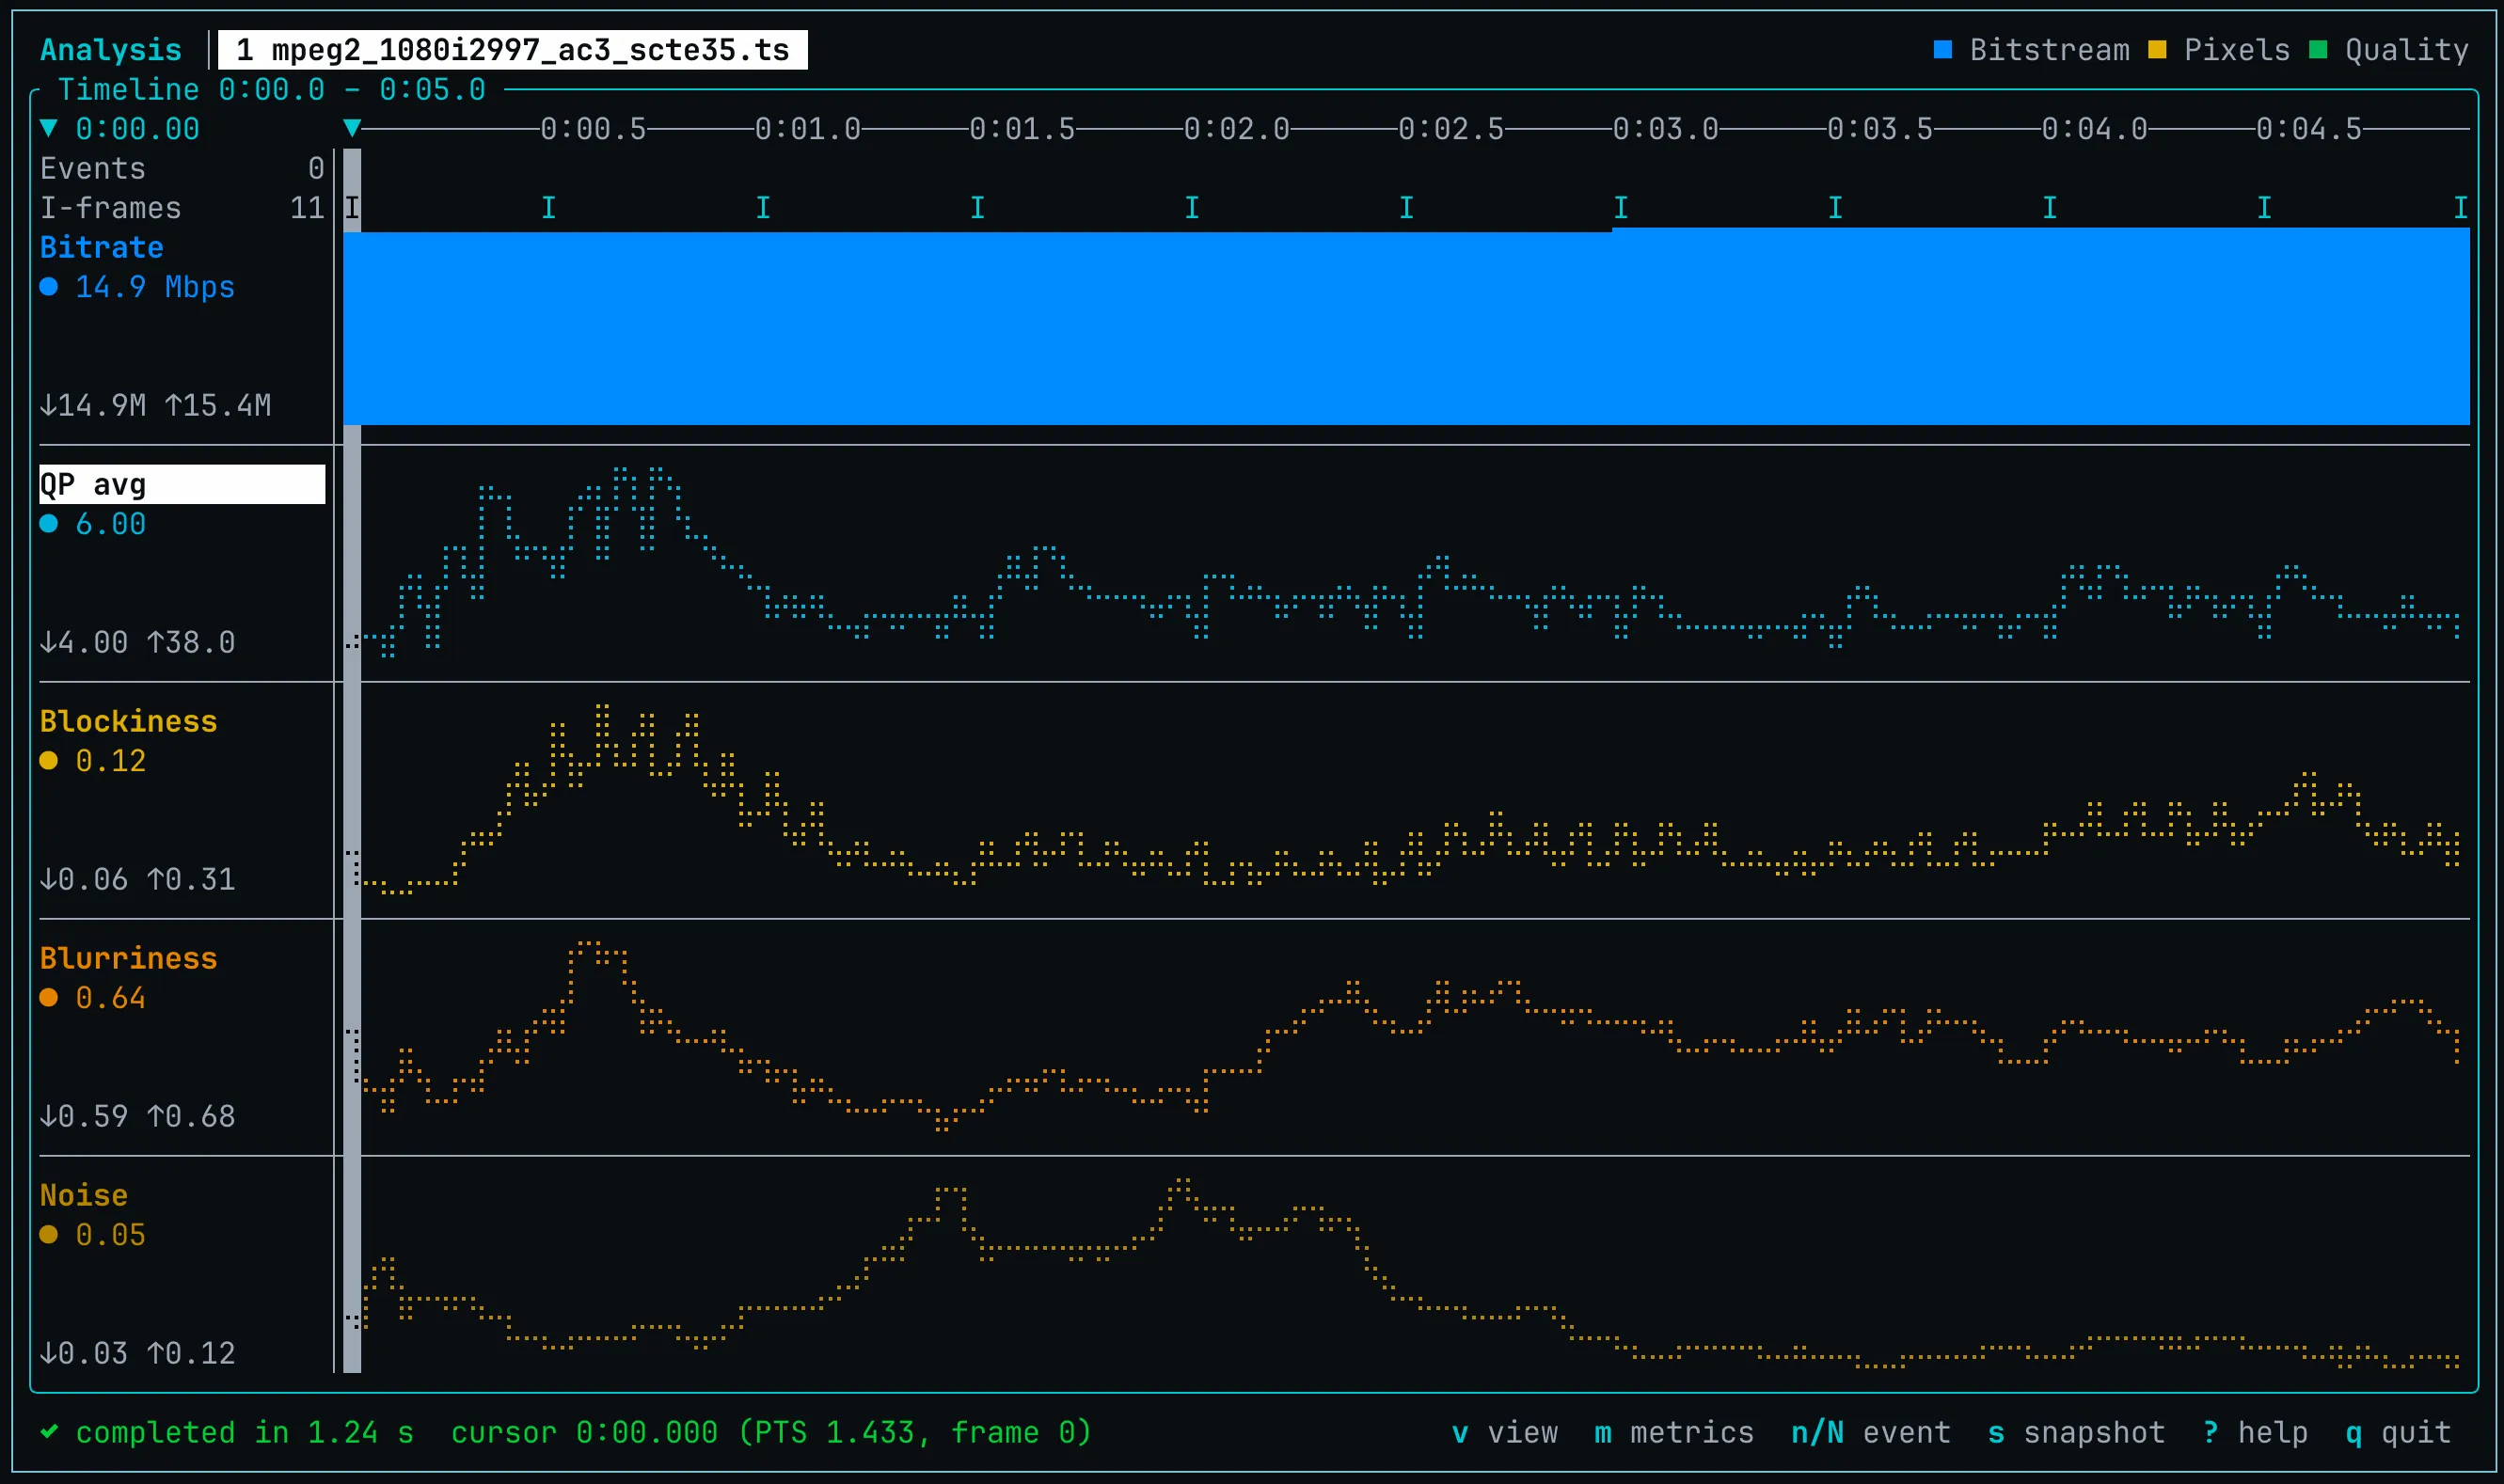Click the I-frame marker below 0:02.0
Viewport: 2504px width, 1484px height.
coord(1192,208)
